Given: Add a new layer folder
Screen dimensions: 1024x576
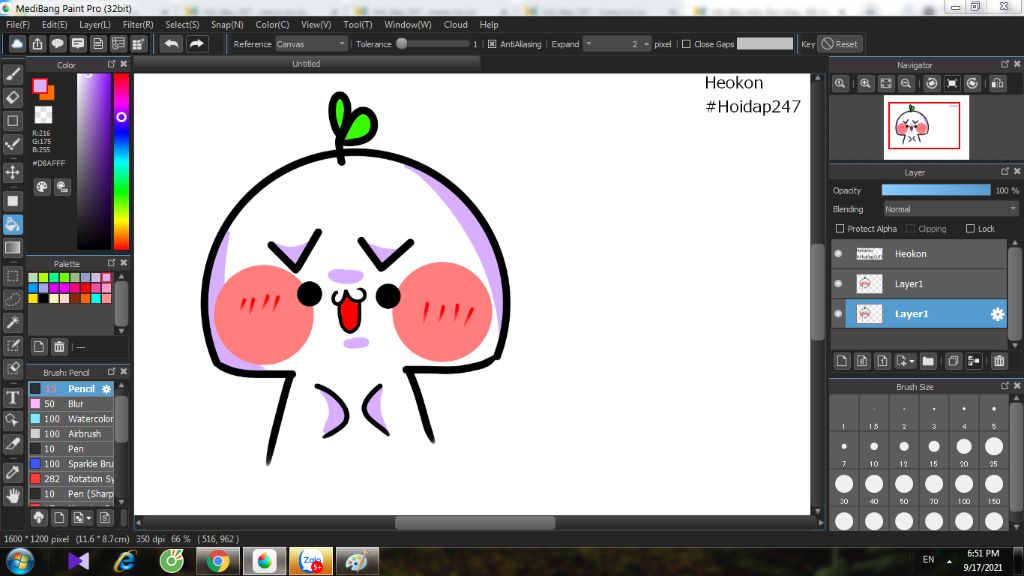Looking at the screenshot, I should pyautogui.click(x=928, y=361).
